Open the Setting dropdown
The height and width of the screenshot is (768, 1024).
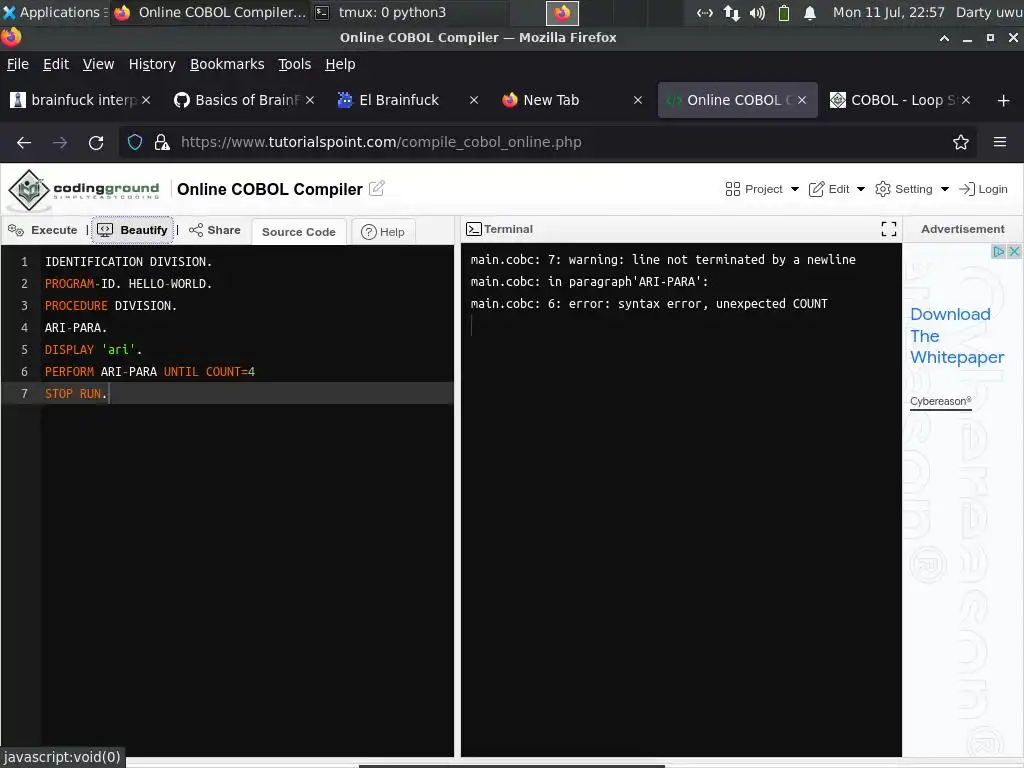pos(912,189)
